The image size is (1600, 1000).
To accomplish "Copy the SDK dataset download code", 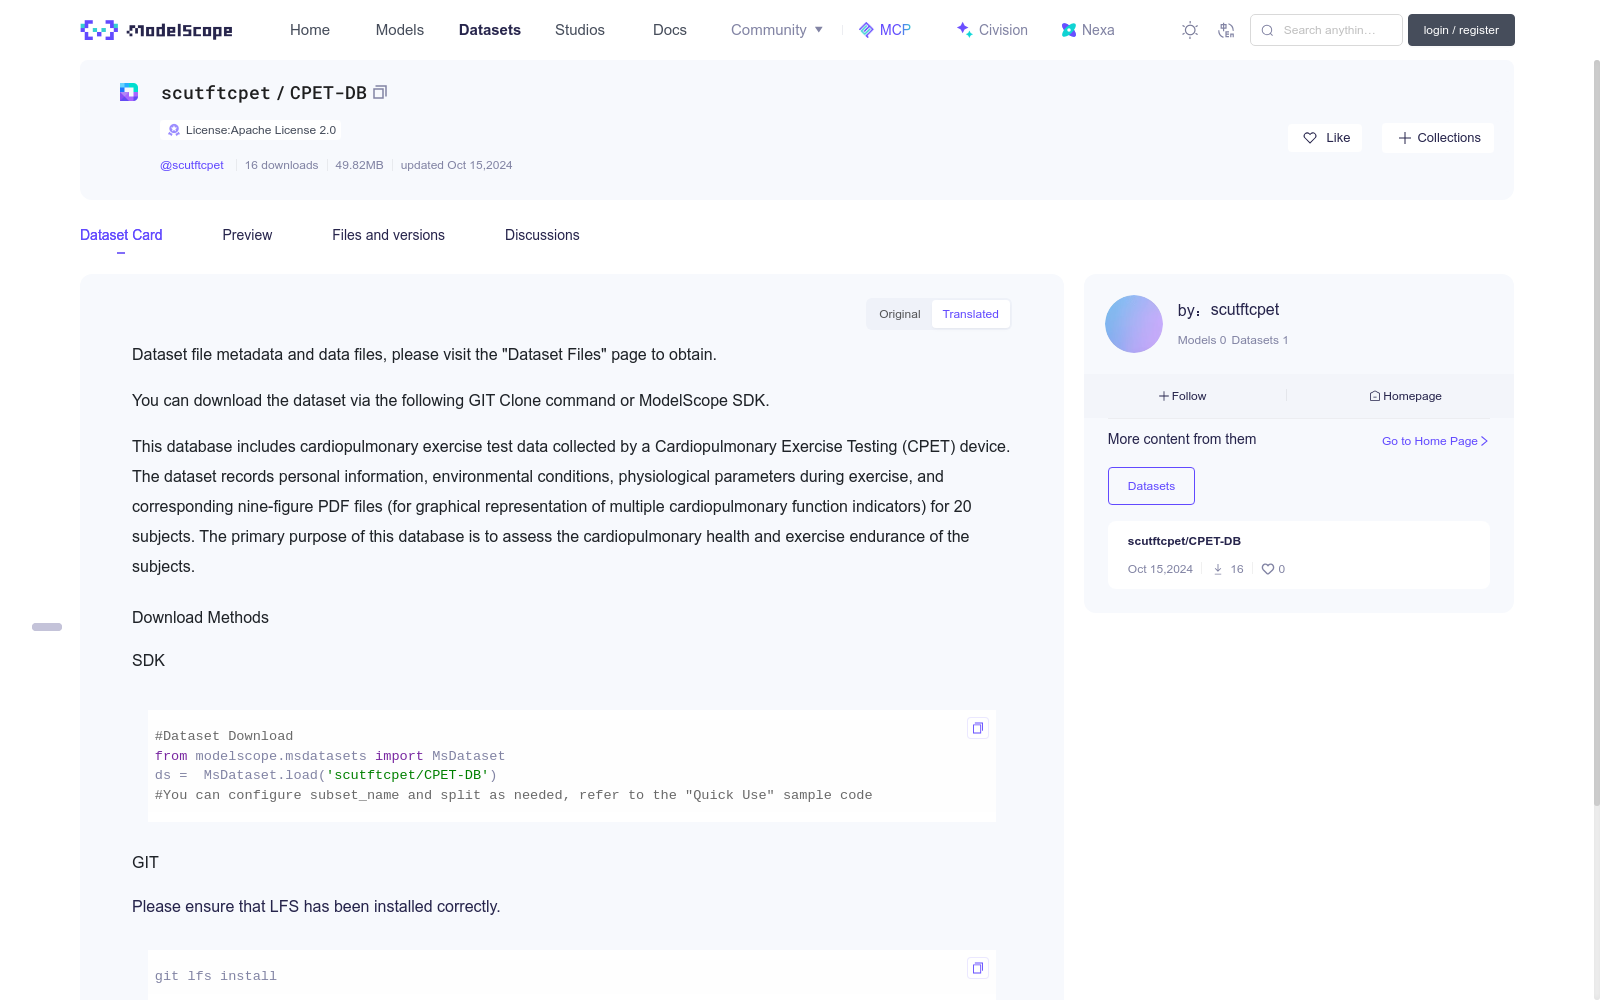I will pos(978,728).
